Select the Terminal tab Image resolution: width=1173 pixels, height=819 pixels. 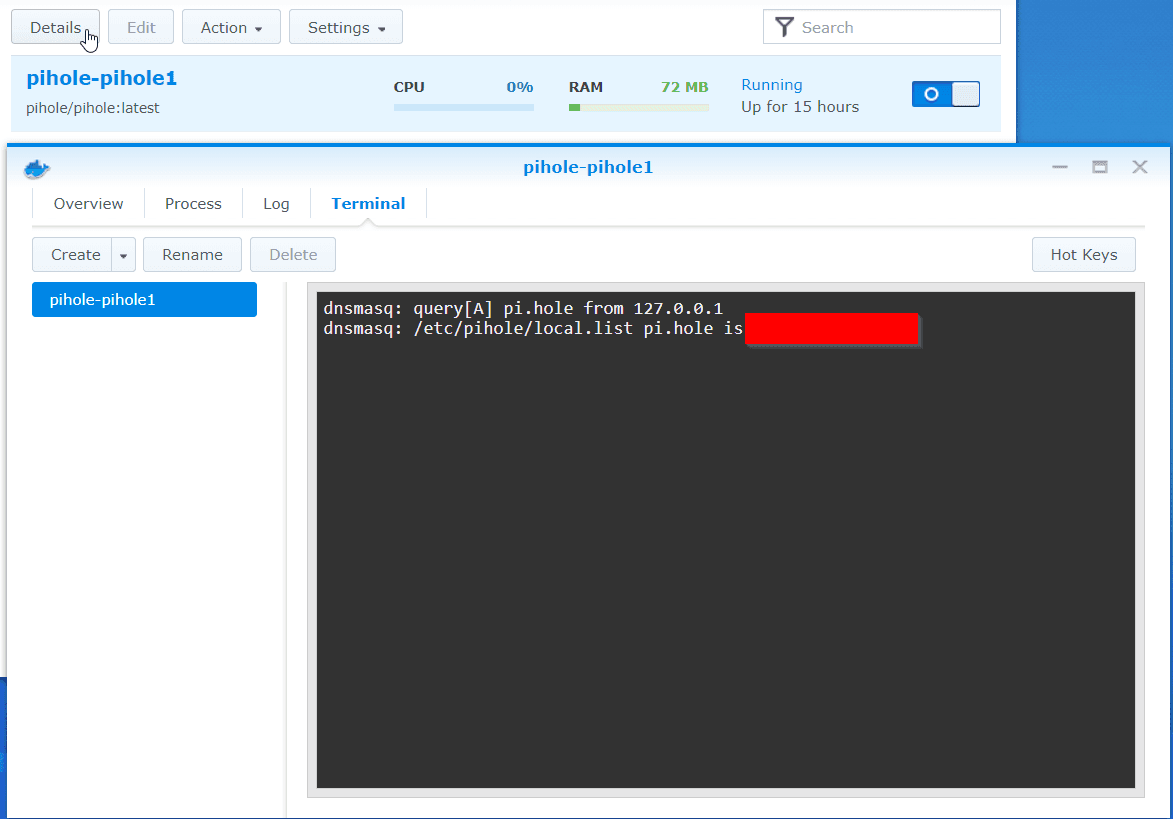click(x=368, y=203)
